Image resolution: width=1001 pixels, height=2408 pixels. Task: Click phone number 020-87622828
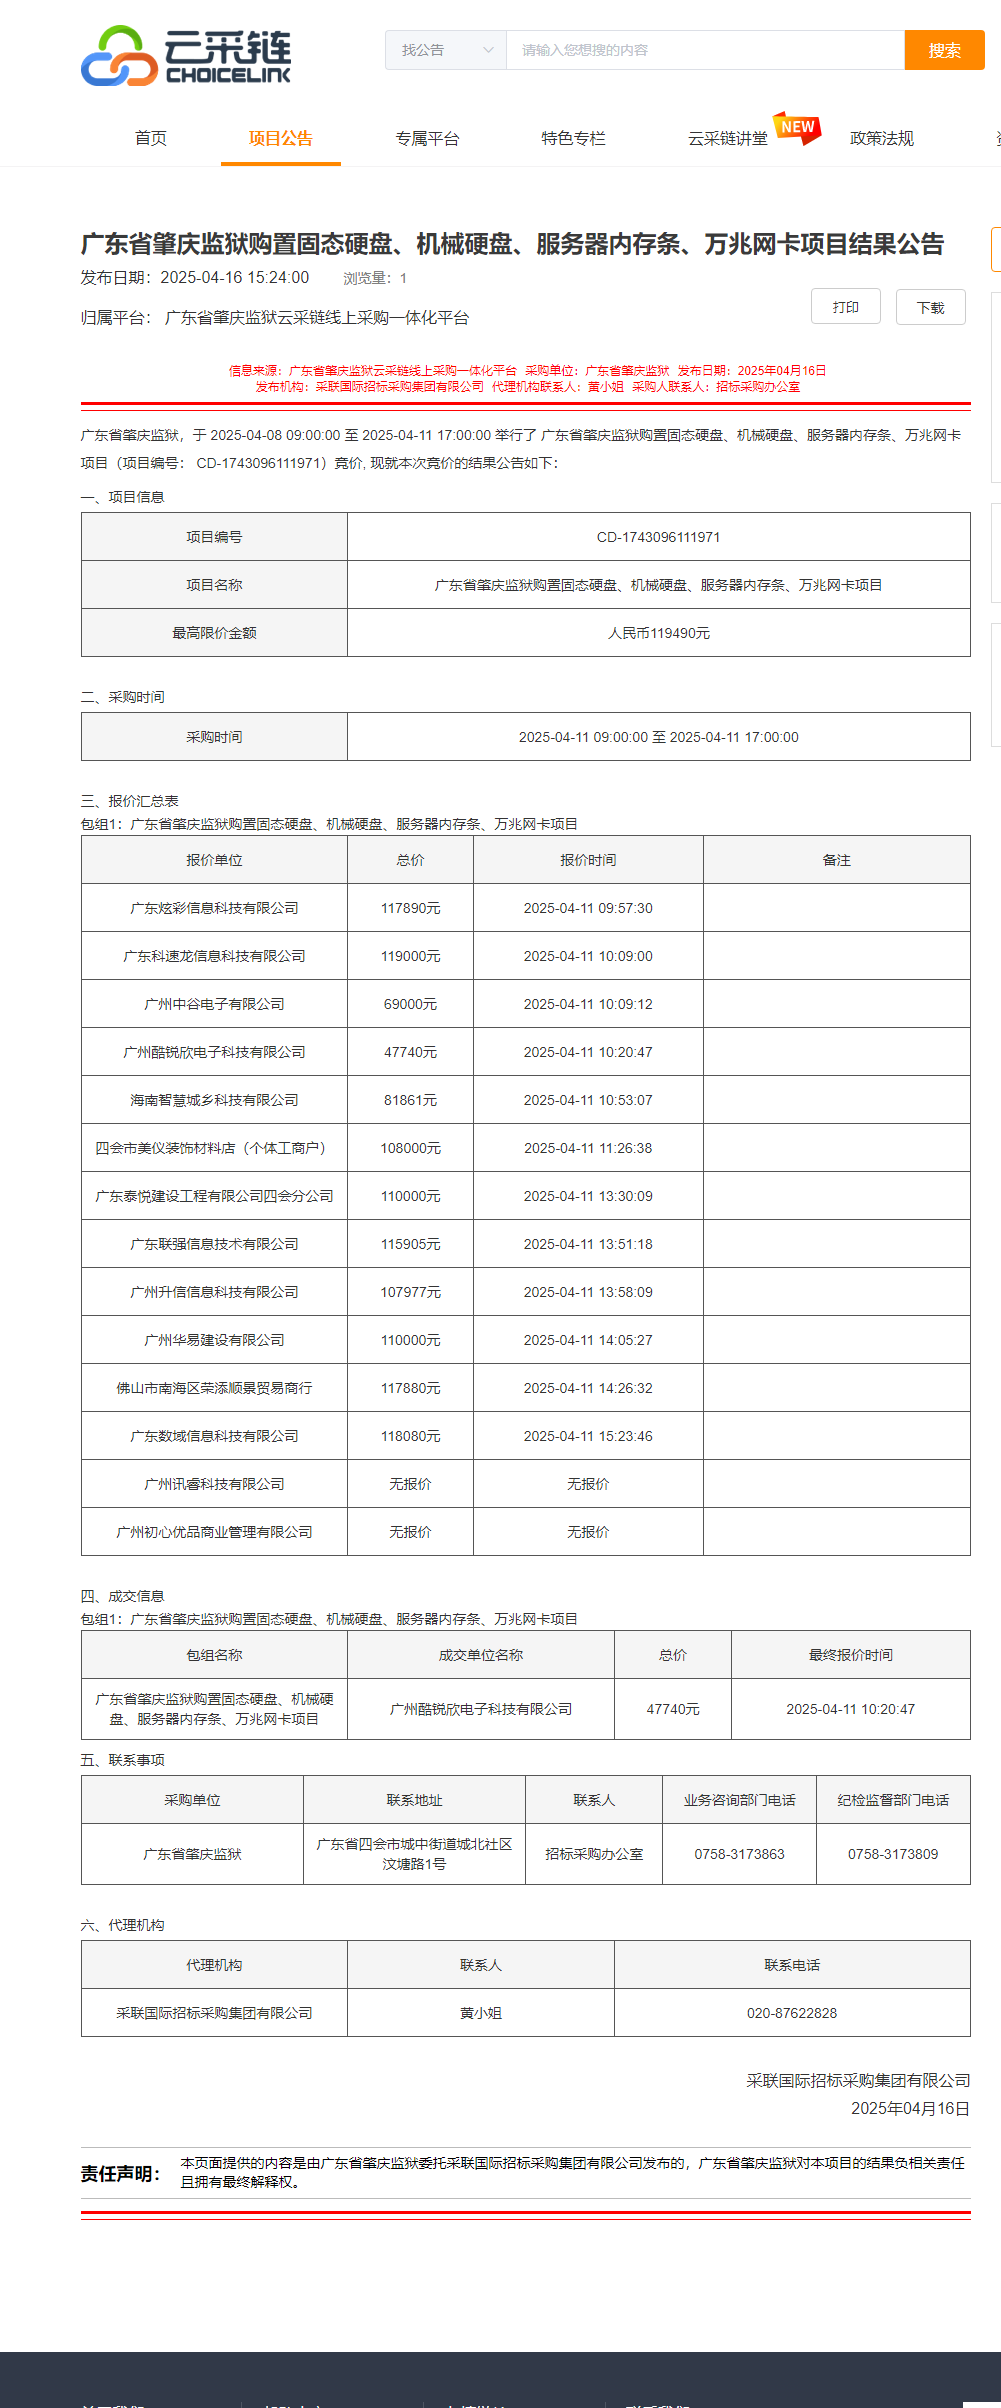tap(792, 2013)
